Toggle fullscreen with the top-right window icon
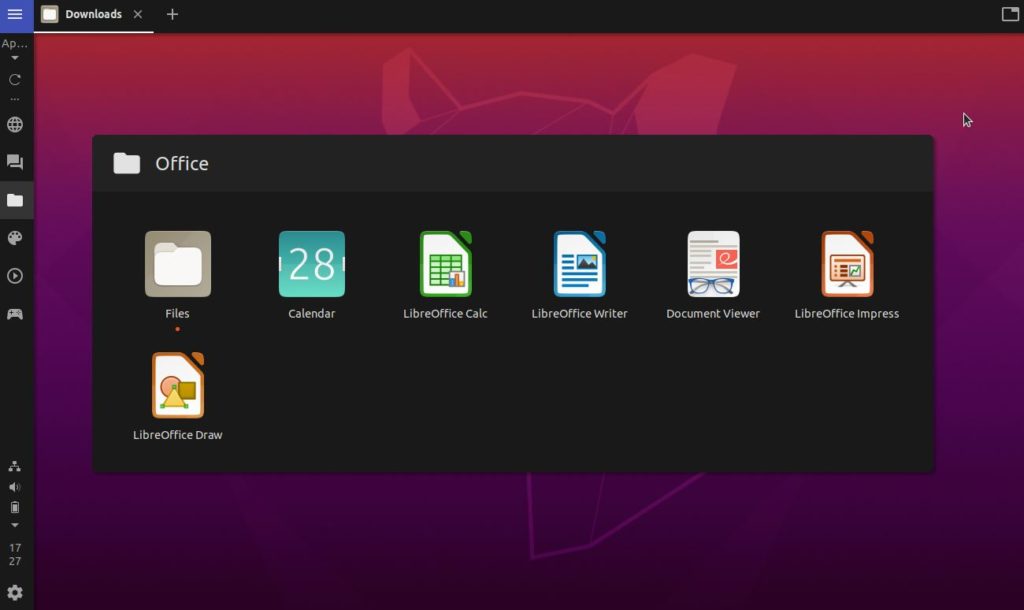The height and width of the screenshot is (610, 1024). tap(1009, 13)
